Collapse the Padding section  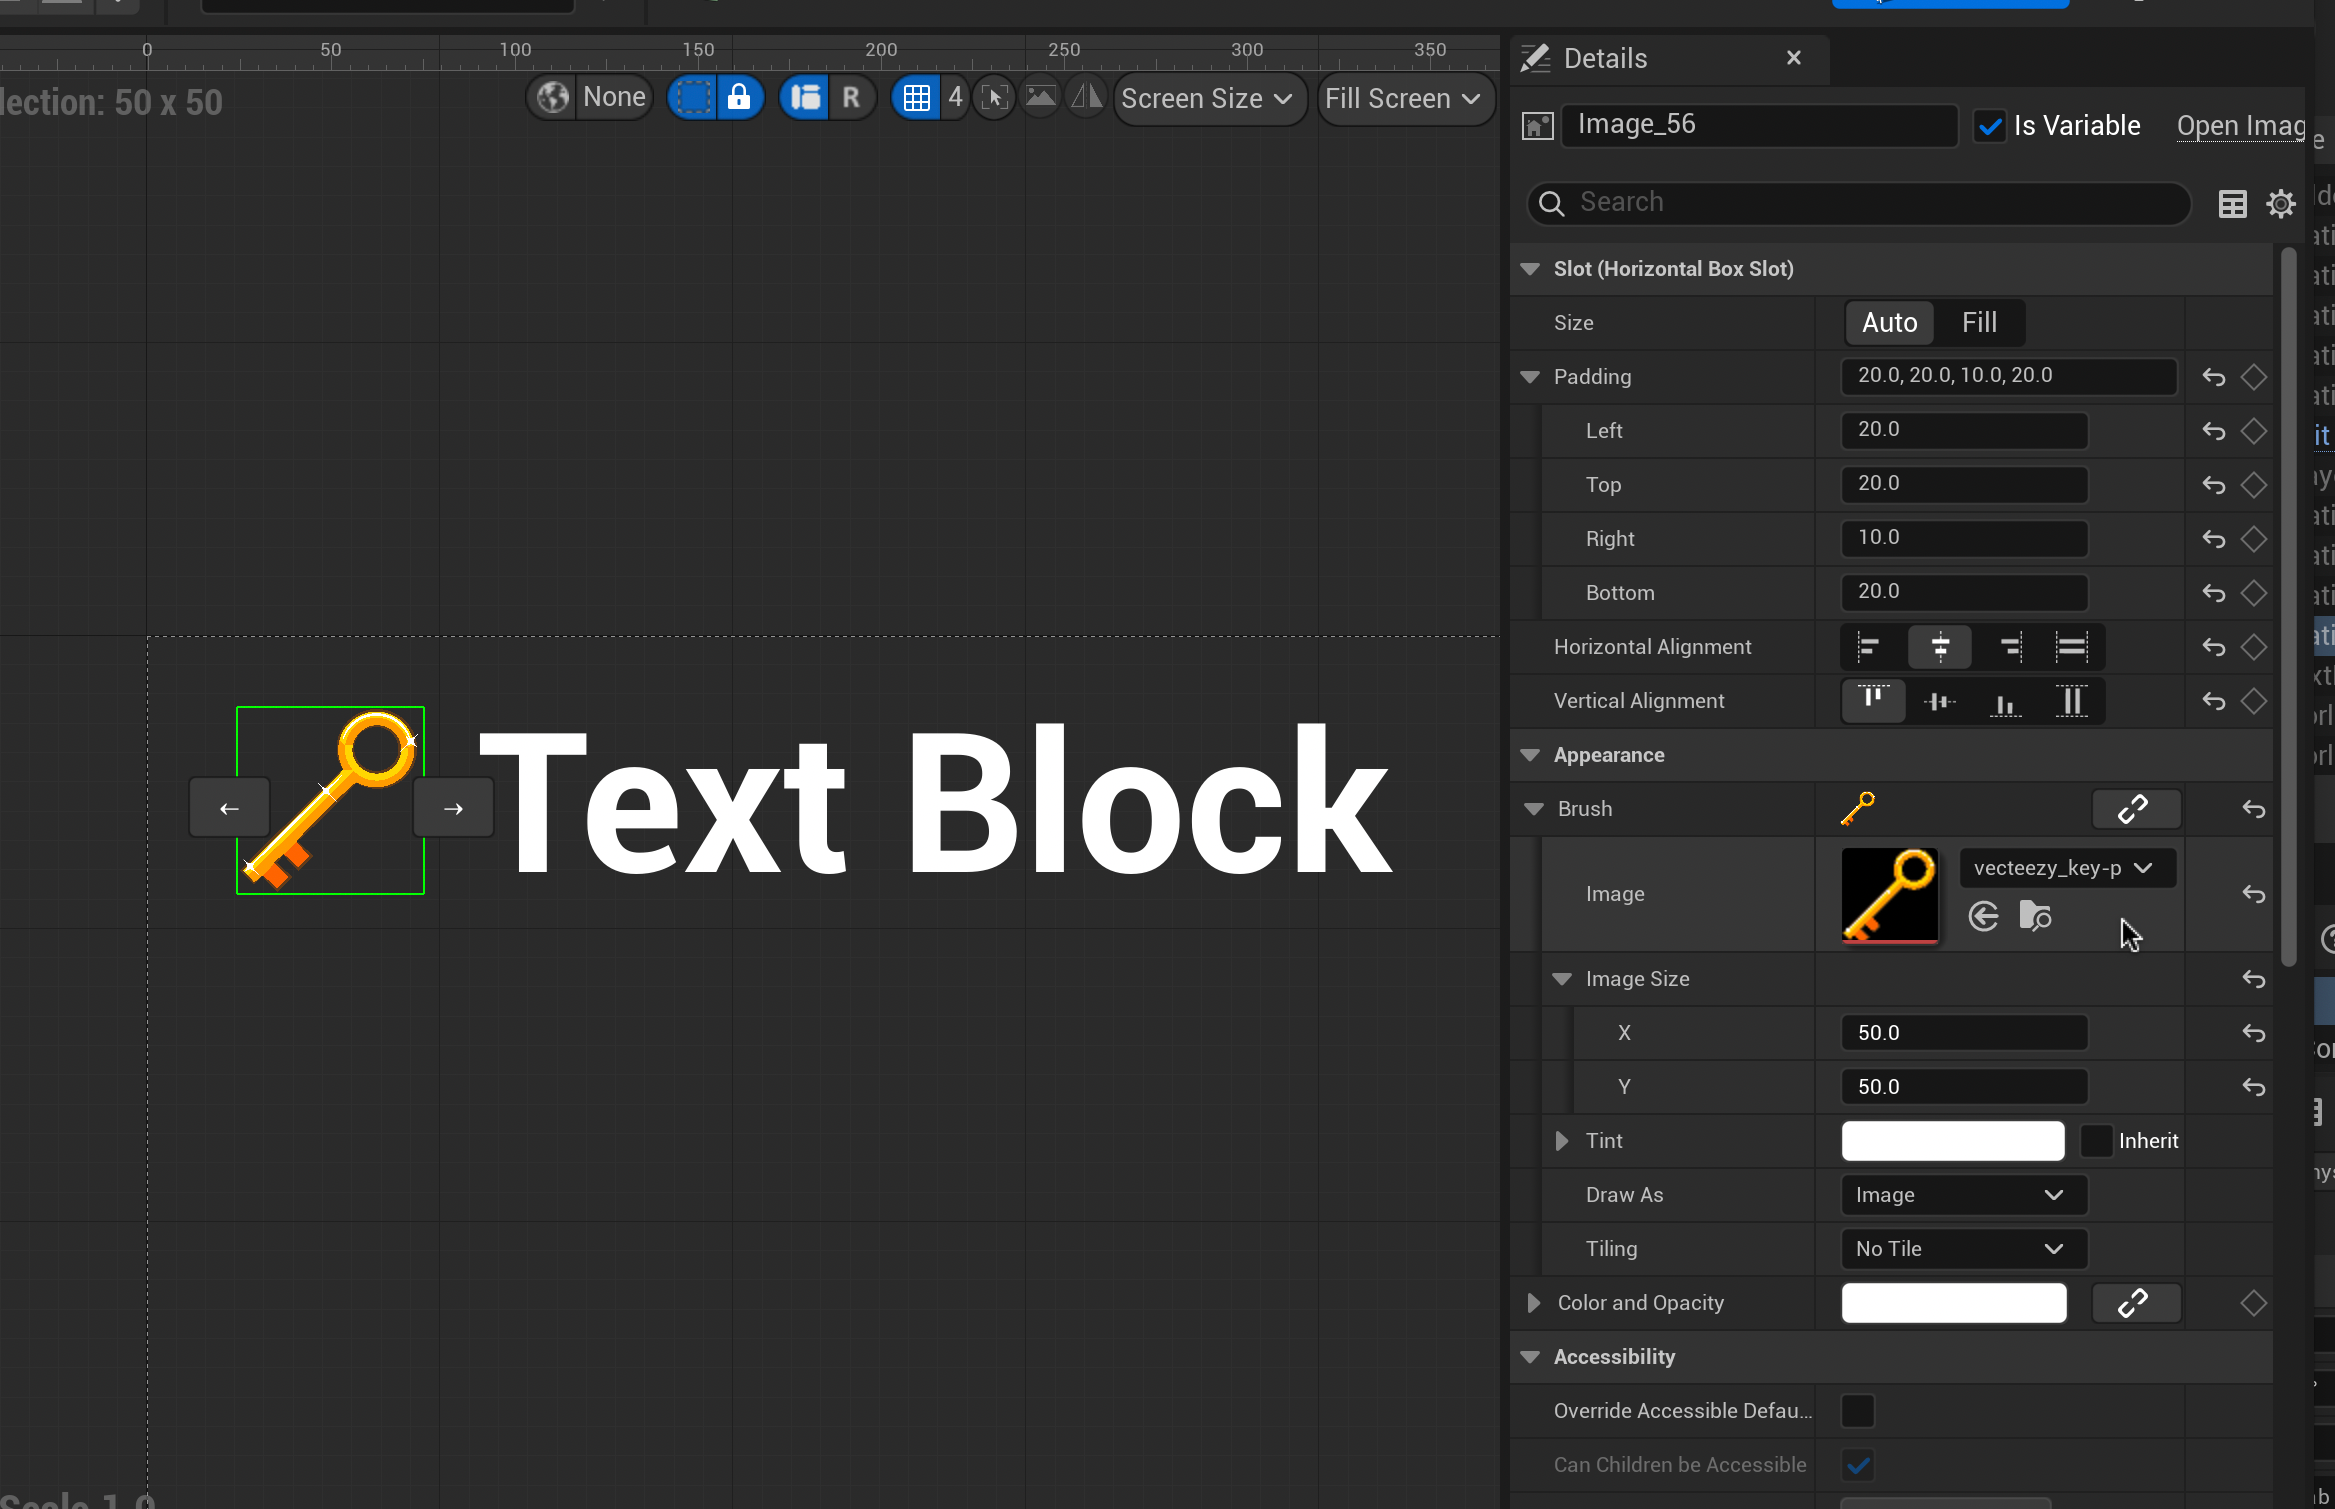tap(1530, 377)
